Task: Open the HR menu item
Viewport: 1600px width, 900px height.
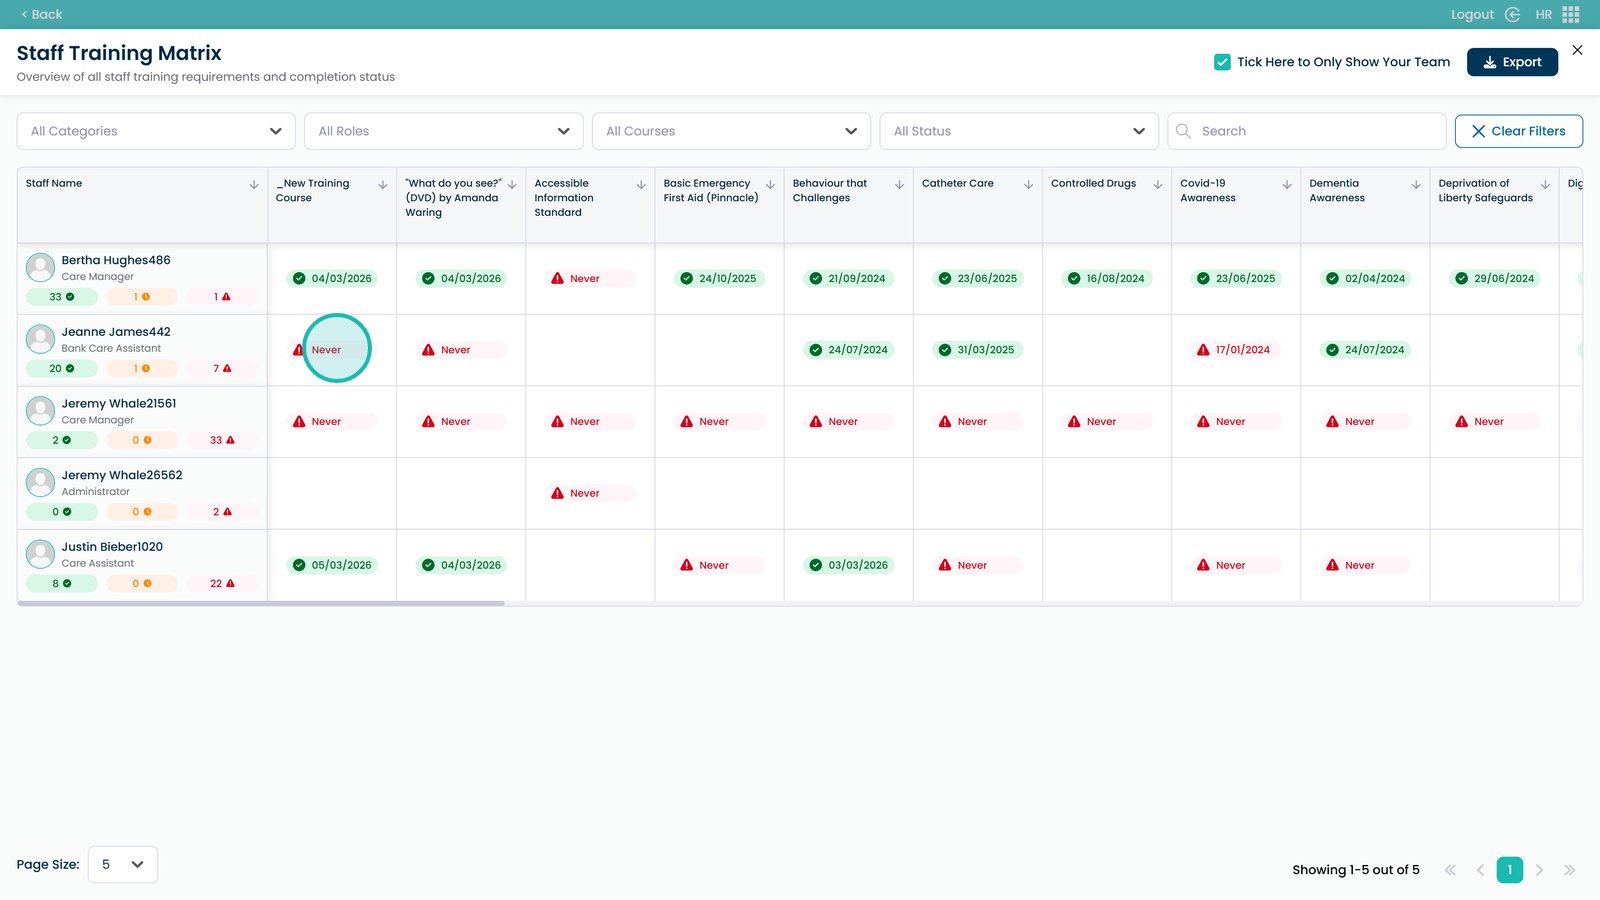Action: click(x=1543, y=14)
